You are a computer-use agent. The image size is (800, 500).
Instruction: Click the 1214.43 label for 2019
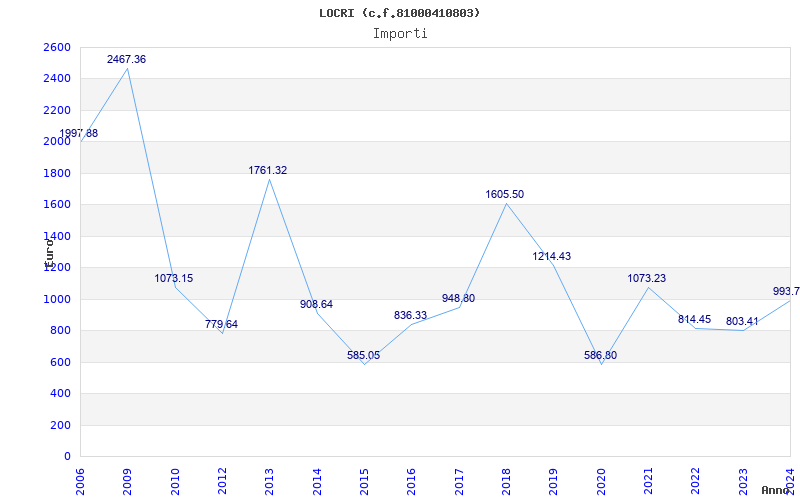pos(552,257)
